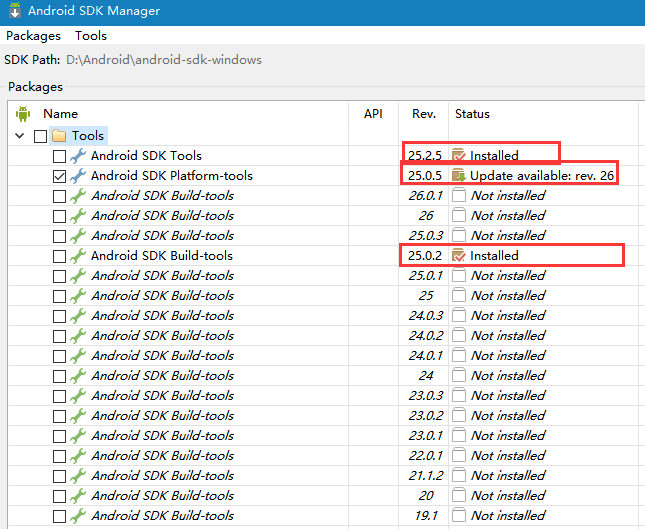Select Build-tools name in rev 25 row
The height and width of the screenshot is (529, 645).
tap(162, 295)
